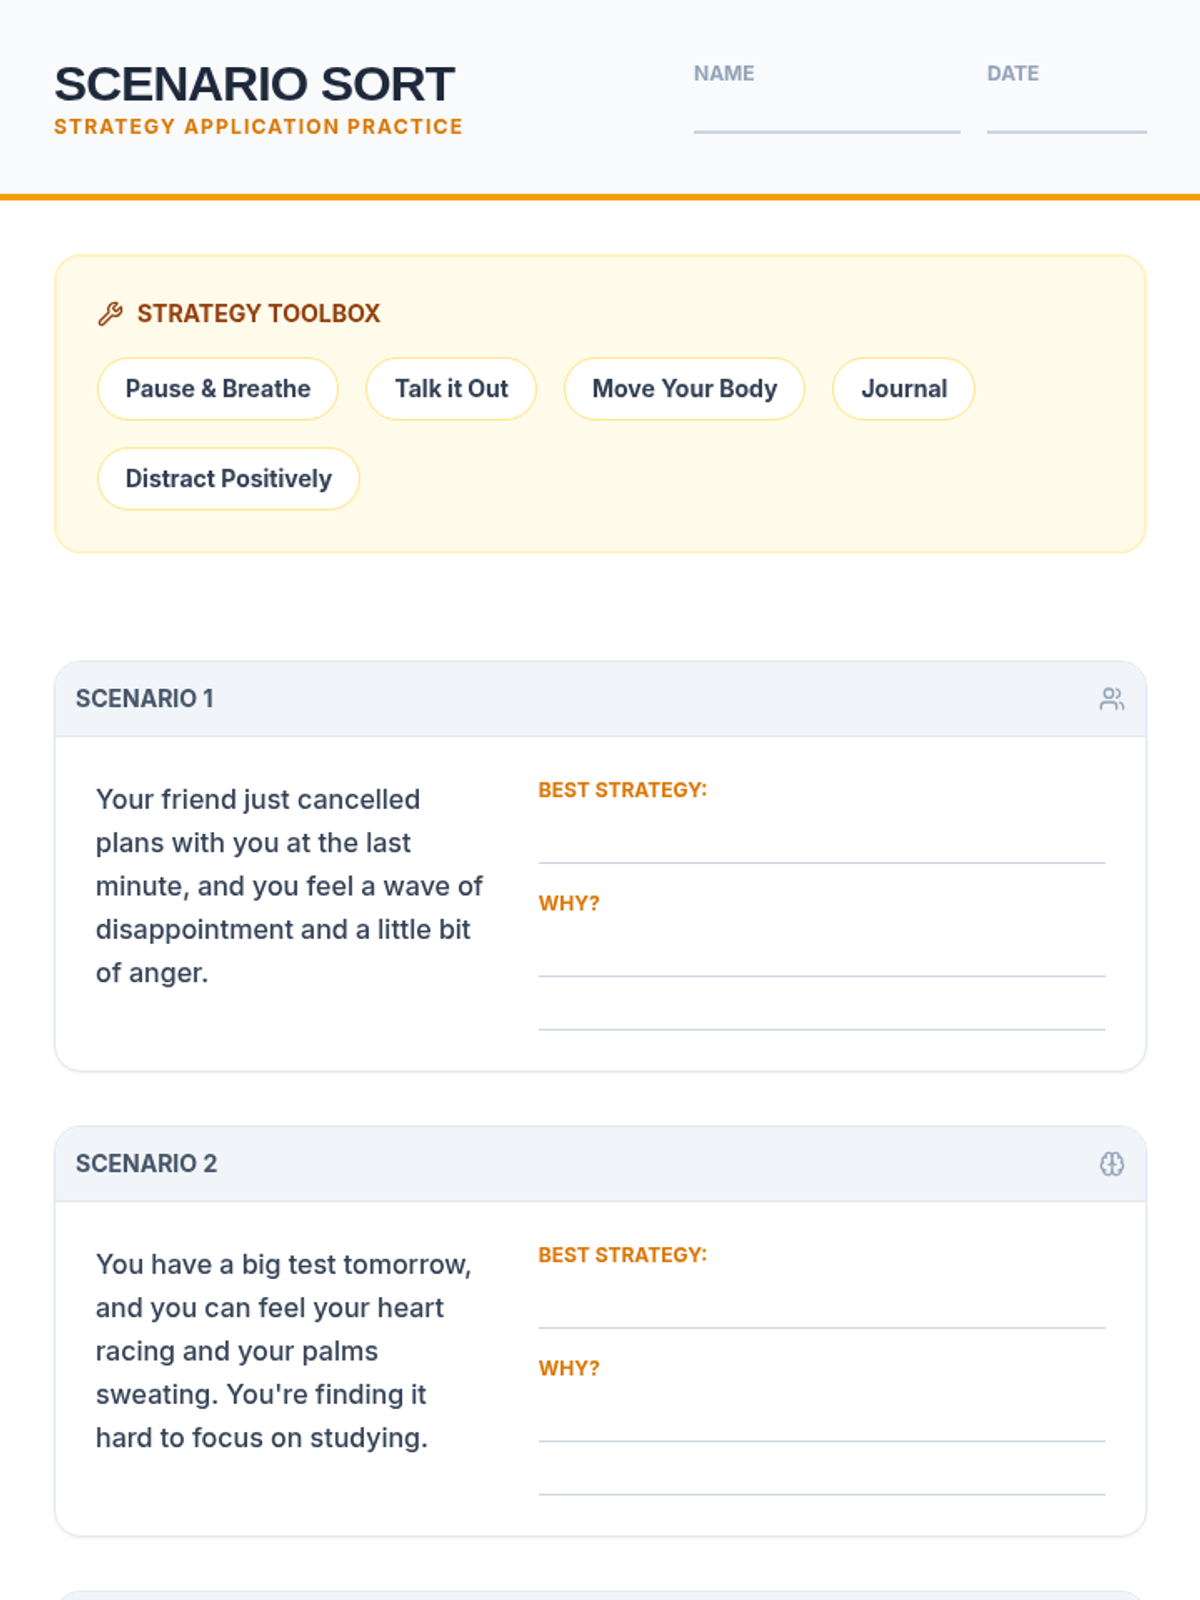
Task: Select the Talk it Out strategy chip
Action: (x=451, y=389)
